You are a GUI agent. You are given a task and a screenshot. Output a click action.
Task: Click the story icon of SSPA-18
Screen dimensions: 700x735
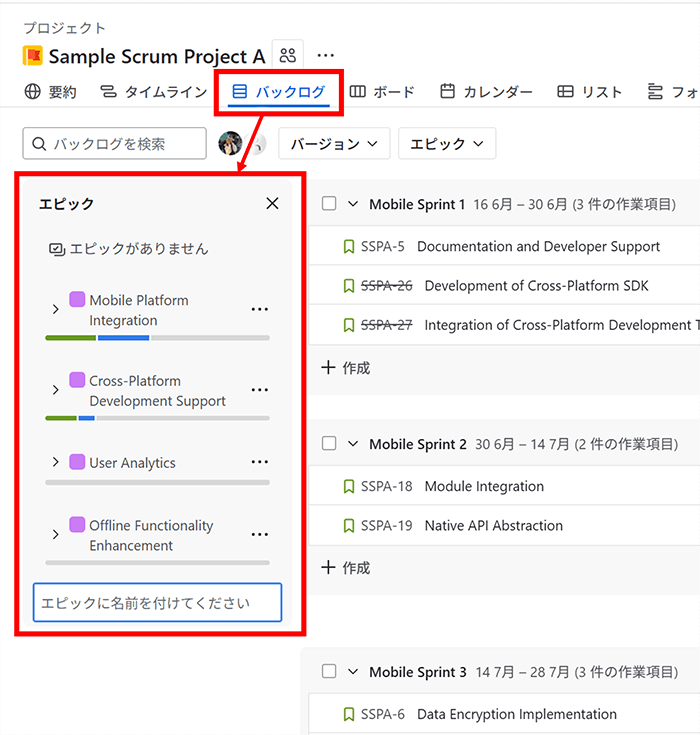348,487
